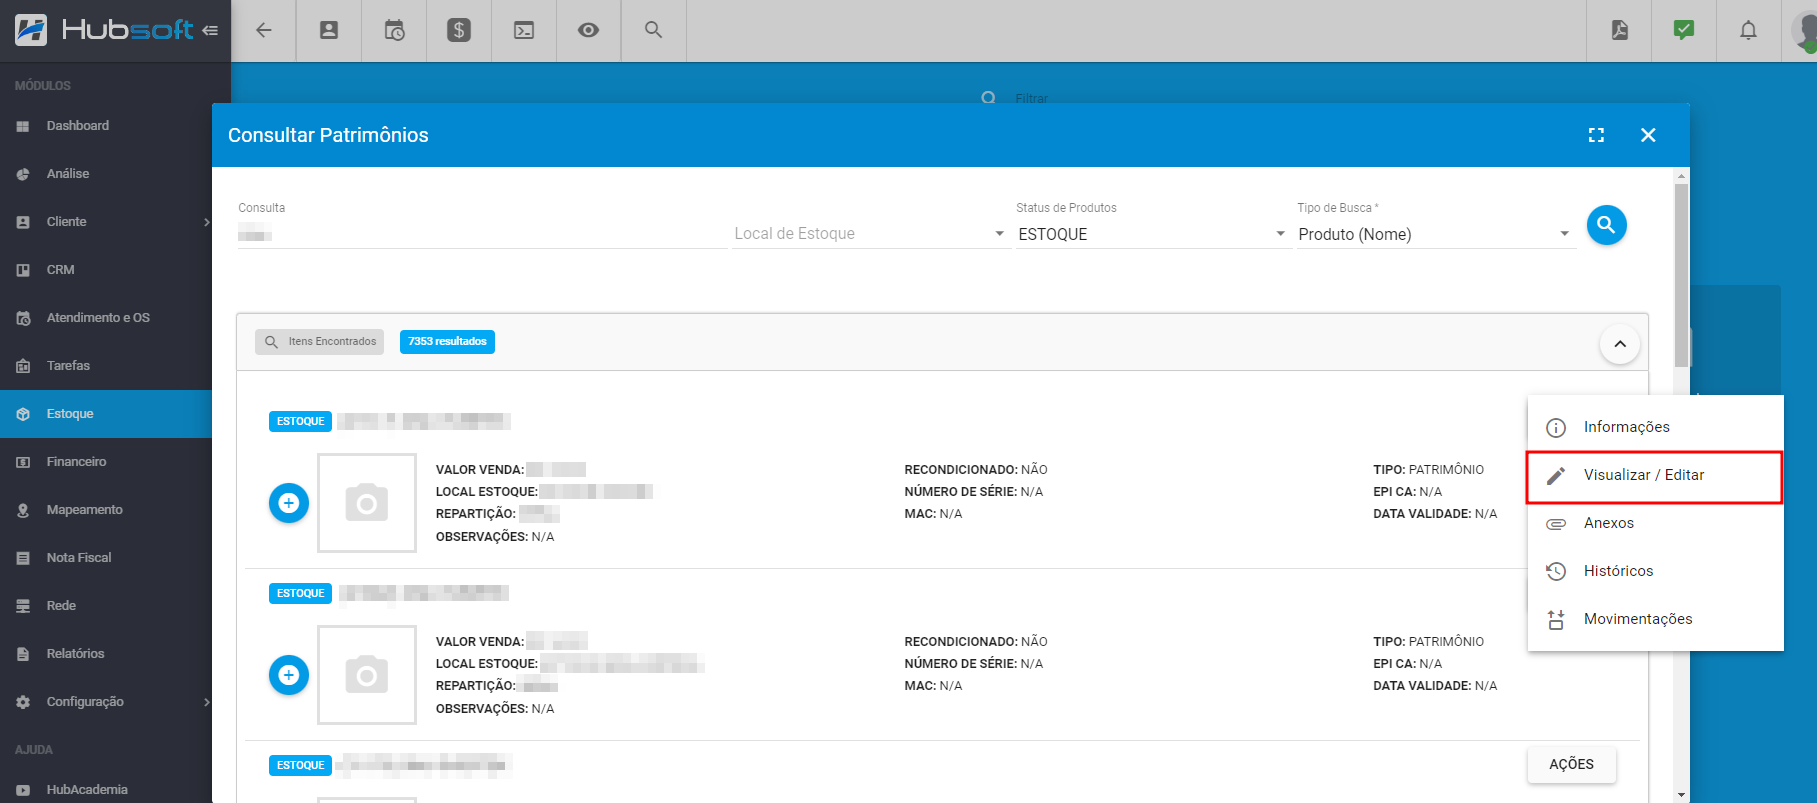Click the Filtrar field behind dialog
This screenshot has width=1817, height=803.
(1031, 98)
